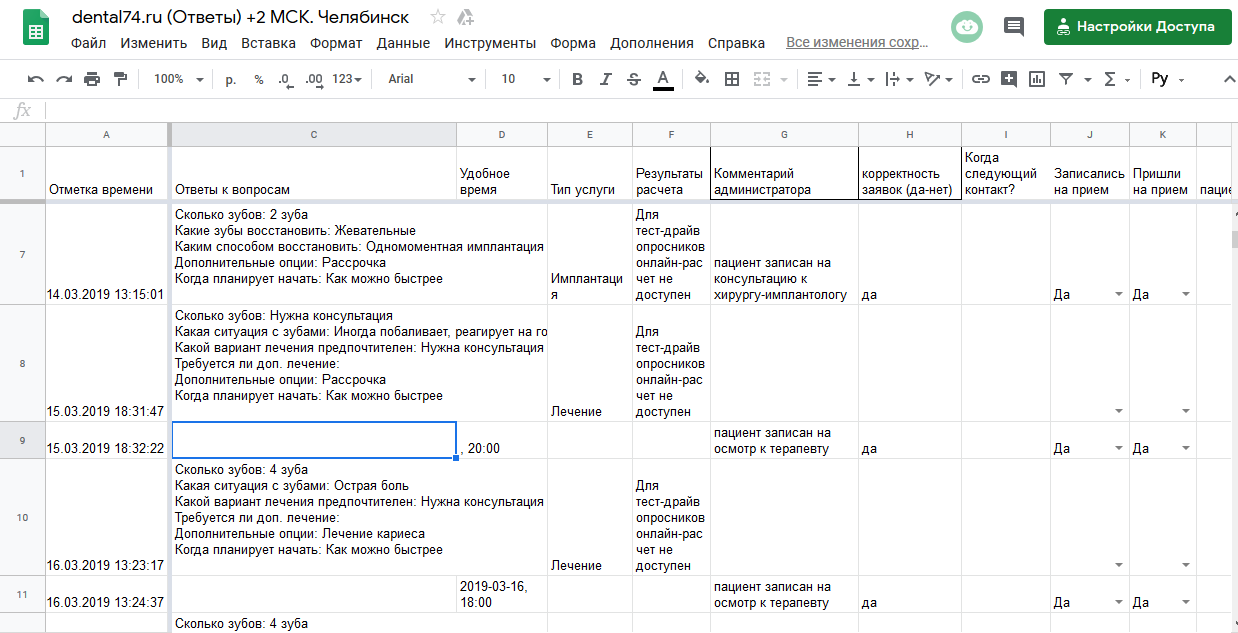Open the text rotation dropdown

coord(940,79)
